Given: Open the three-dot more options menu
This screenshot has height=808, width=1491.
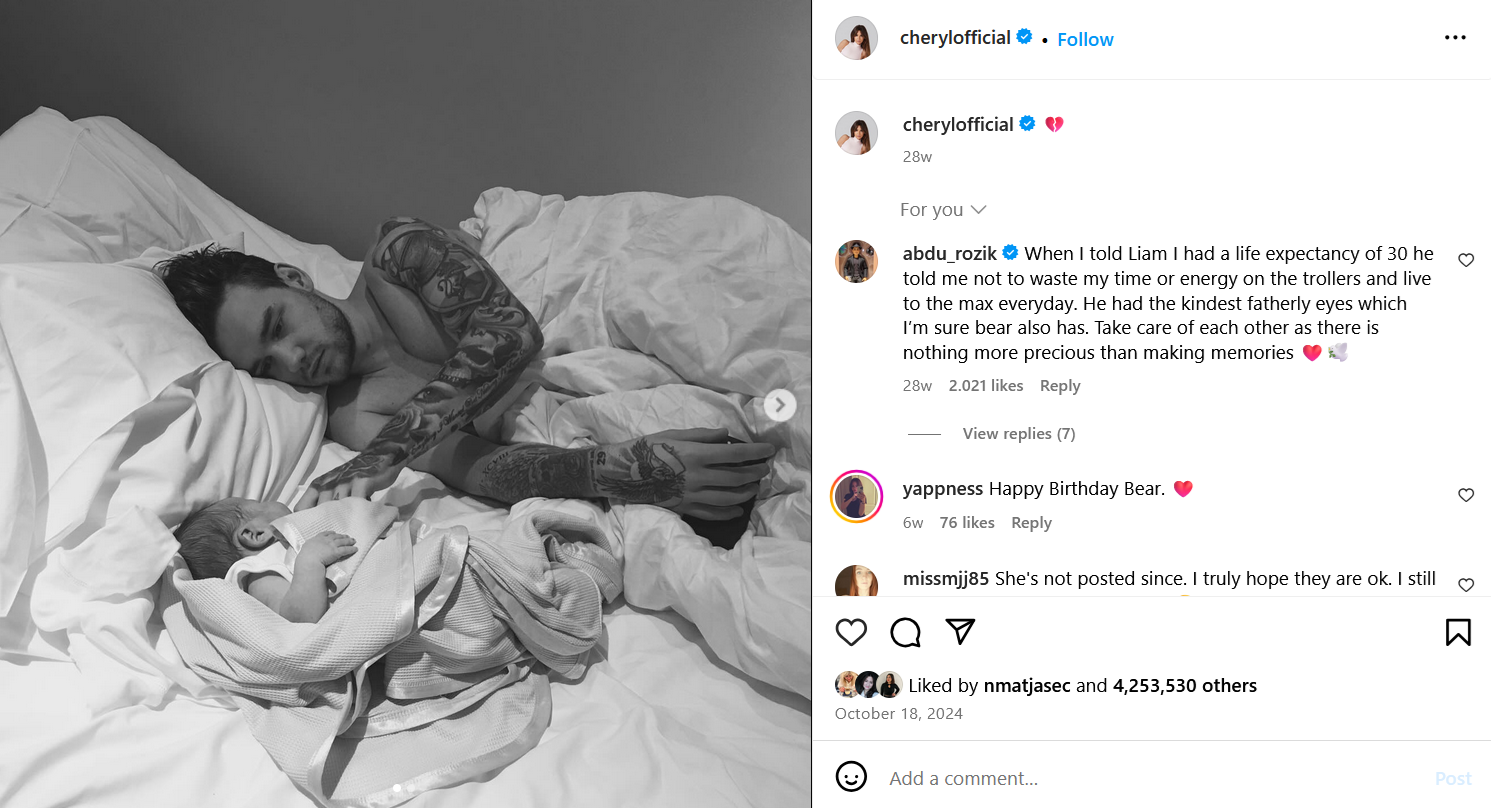Looking at the screenshot, I should 1455,38.
